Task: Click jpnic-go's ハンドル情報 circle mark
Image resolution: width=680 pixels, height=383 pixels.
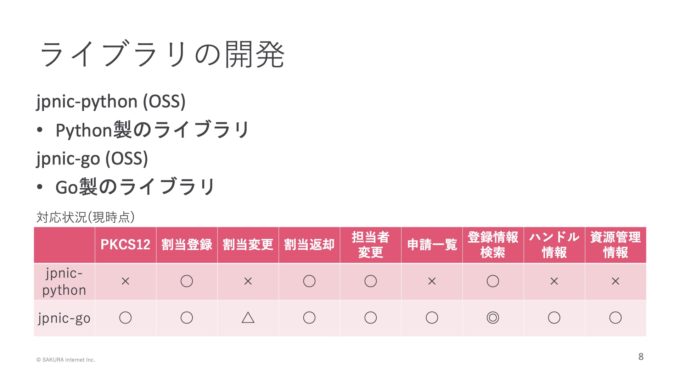Action: click(x=554, y=318)
